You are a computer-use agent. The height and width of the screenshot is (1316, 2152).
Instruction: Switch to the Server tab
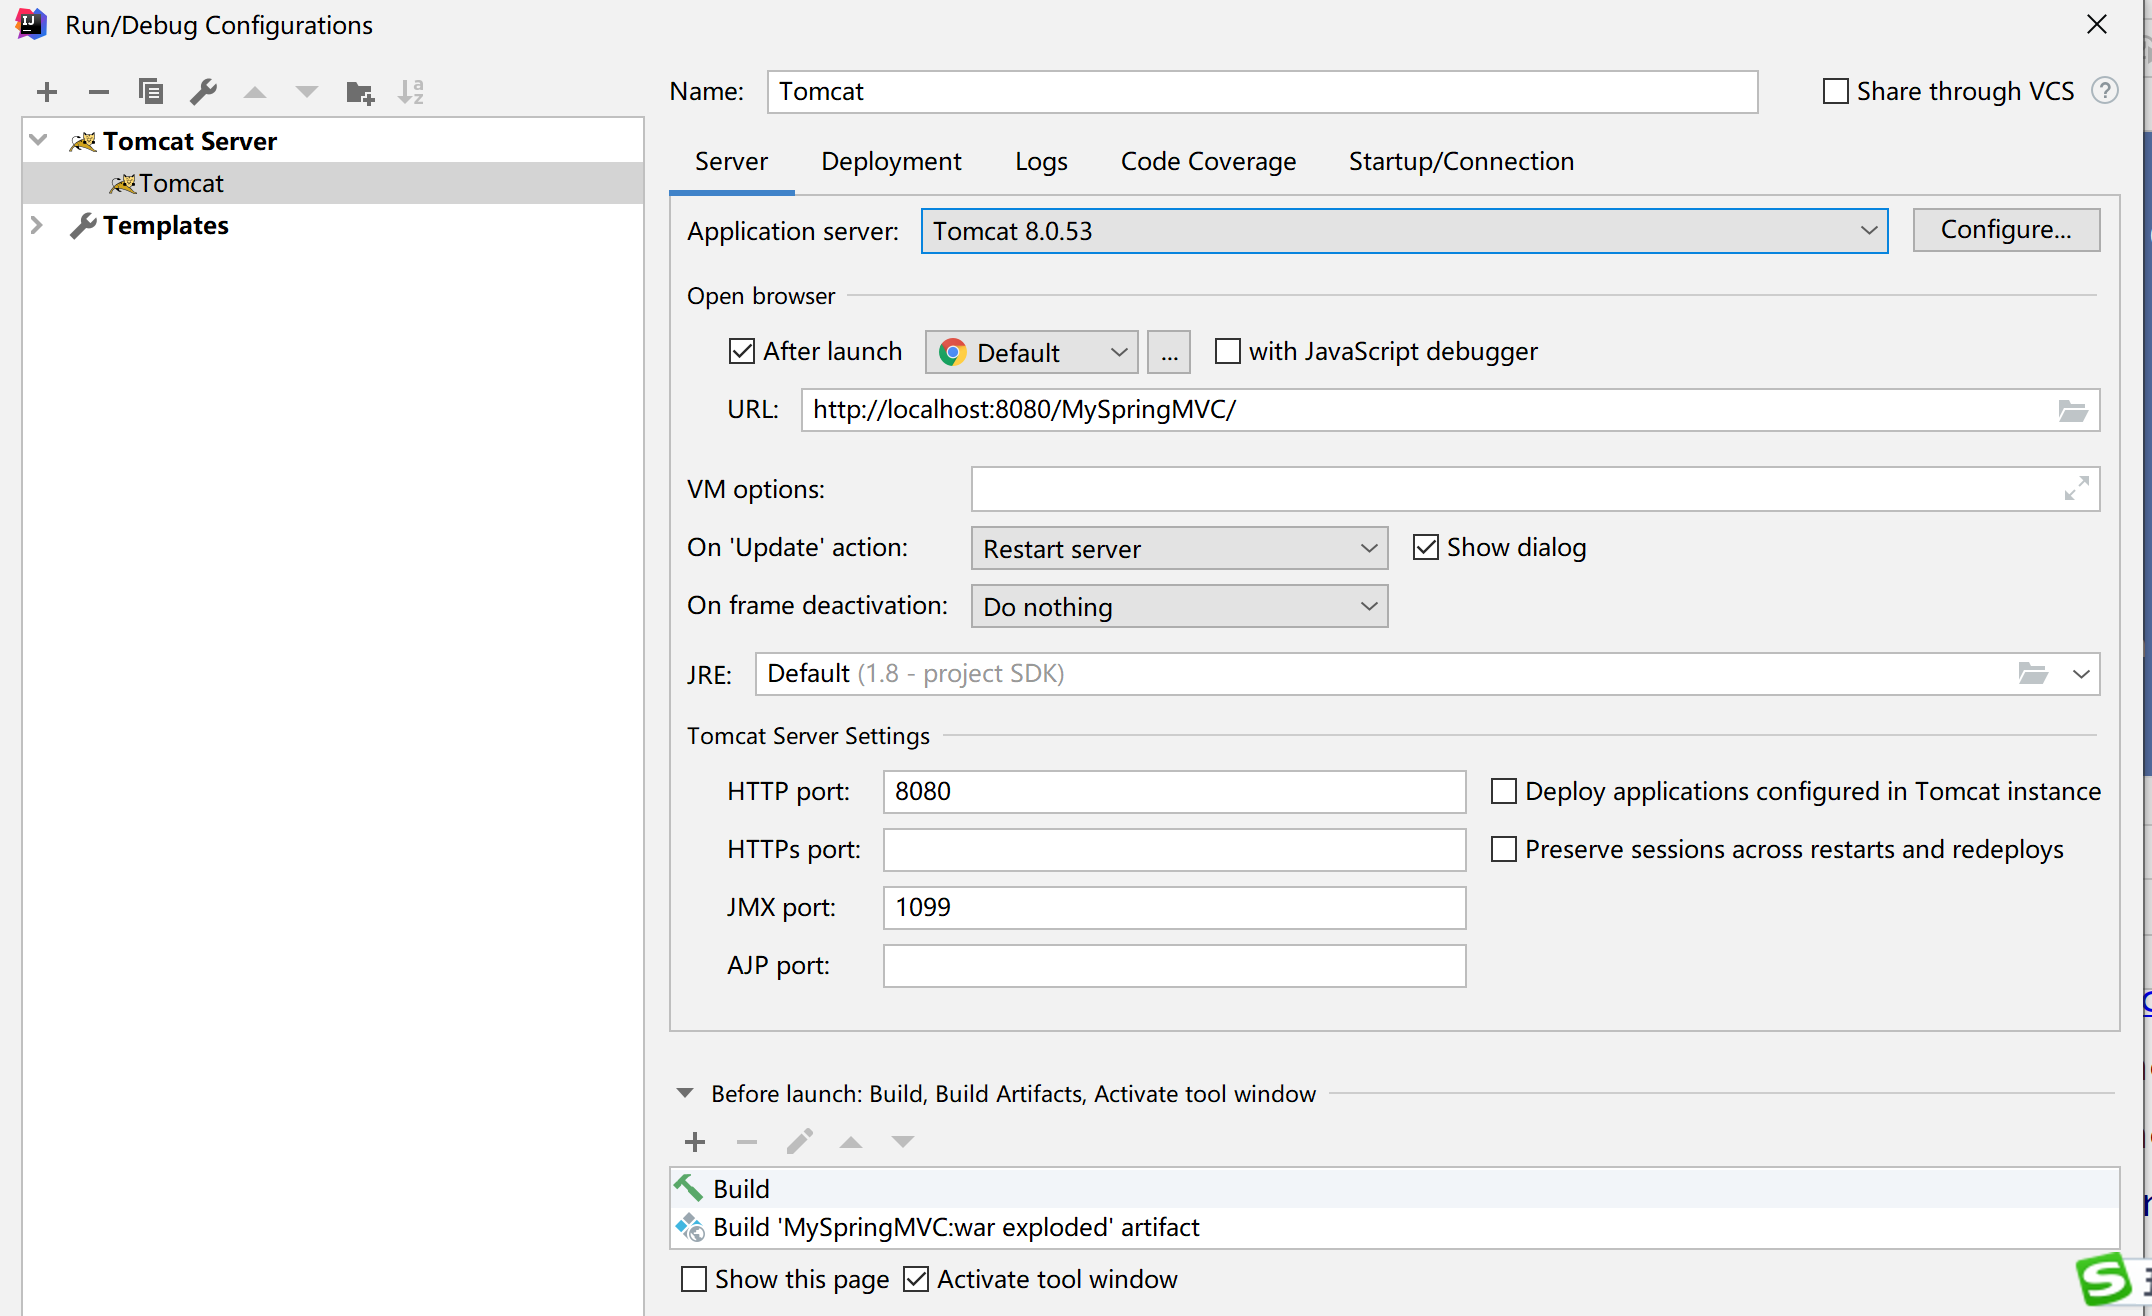coord(731,161)
